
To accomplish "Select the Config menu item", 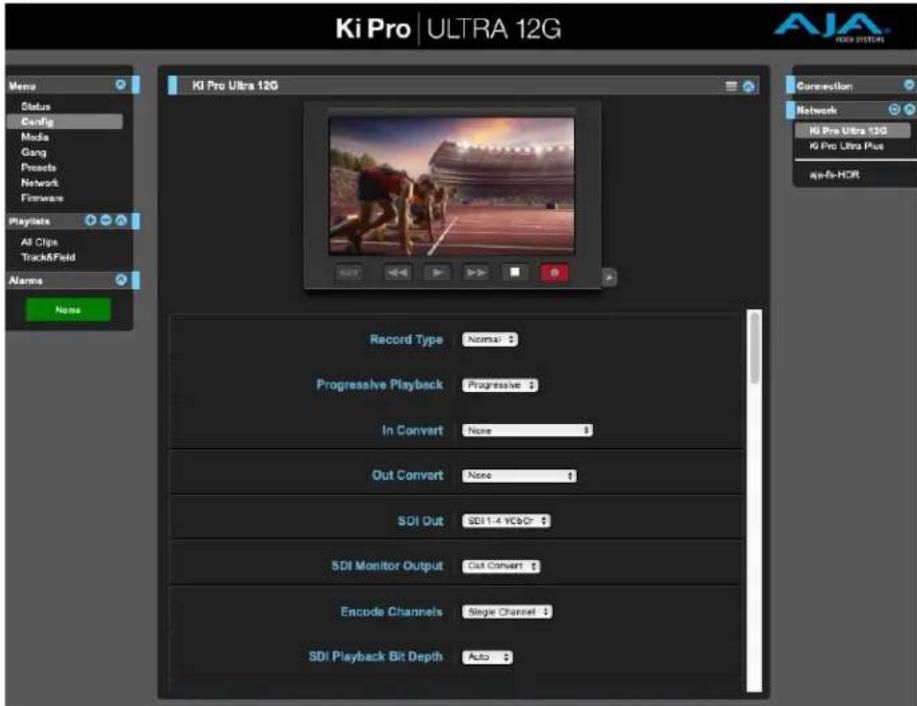I will (x=65, y=122).
